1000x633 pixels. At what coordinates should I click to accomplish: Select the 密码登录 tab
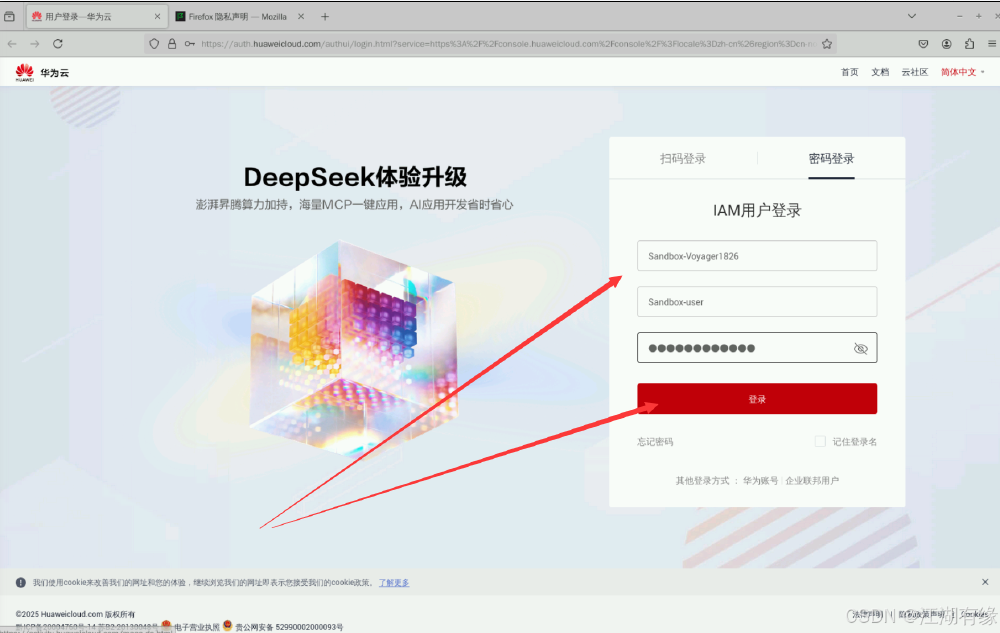[831, 159]
